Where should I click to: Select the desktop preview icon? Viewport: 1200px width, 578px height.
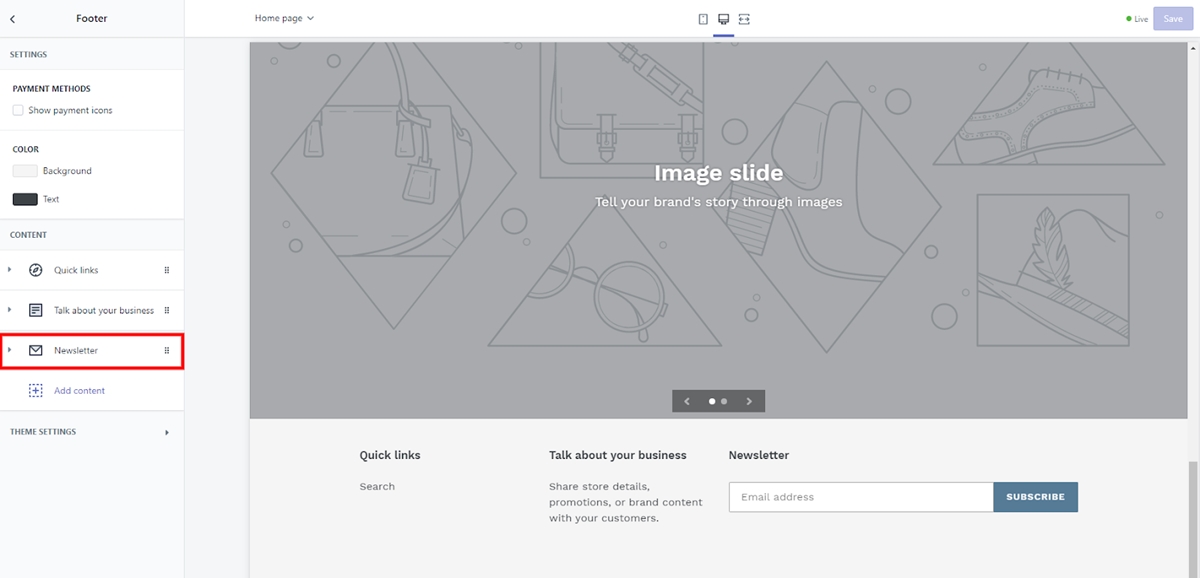723,19
